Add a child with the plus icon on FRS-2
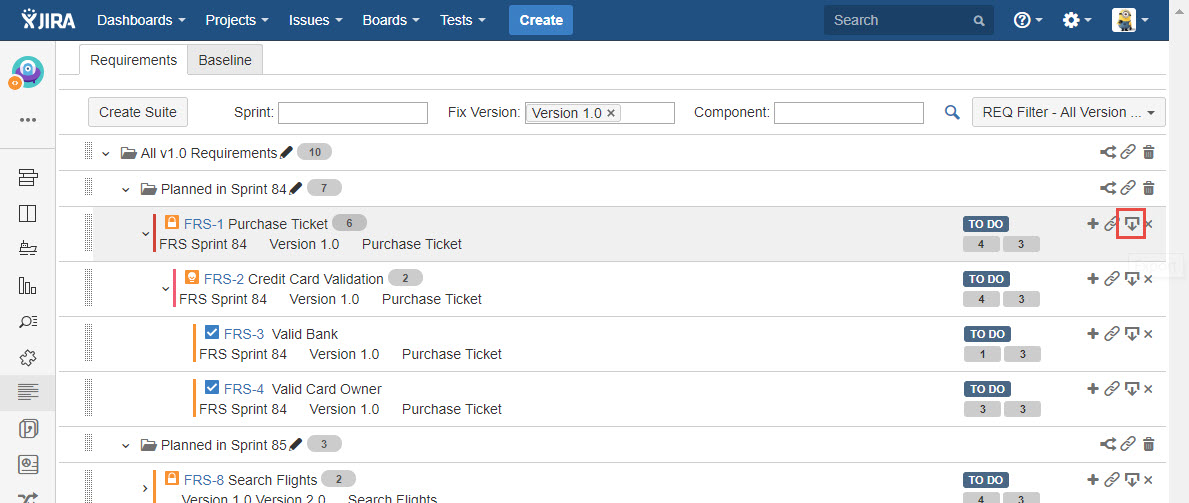Screen dimensions: 1189x503 point(1093,279)
